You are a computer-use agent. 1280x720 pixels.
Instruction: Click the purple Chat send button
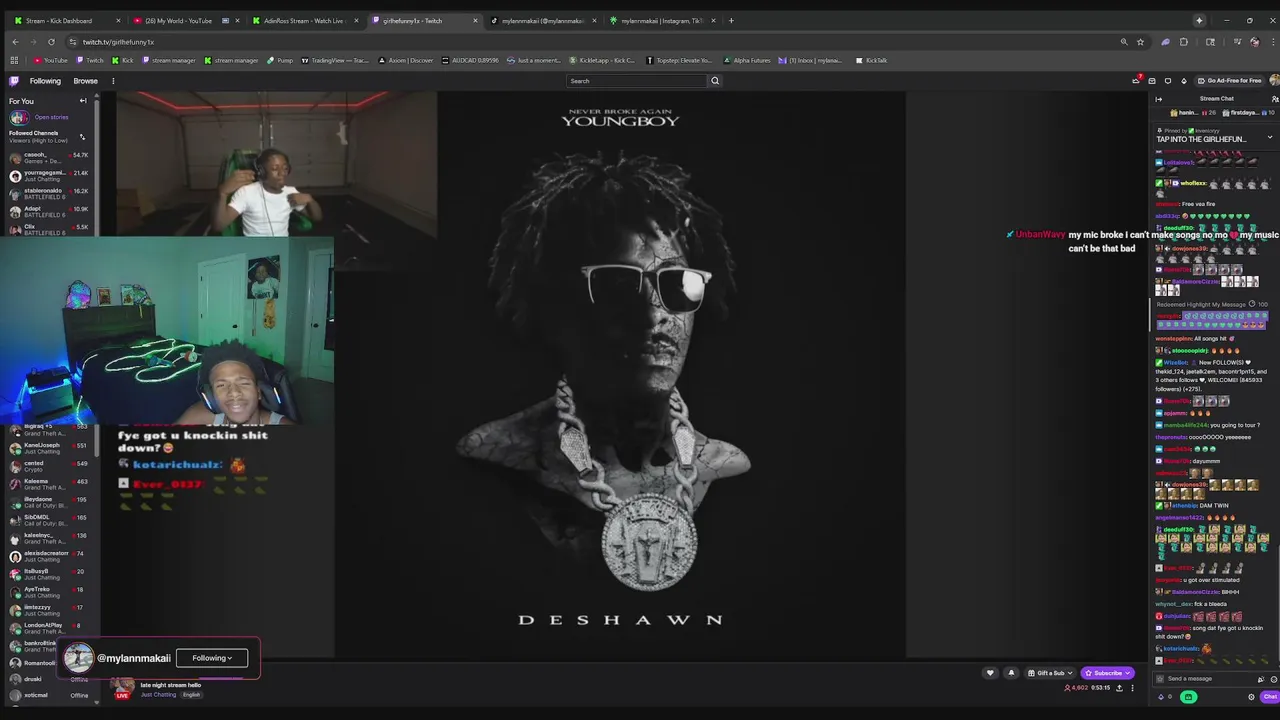(x=1270, y=697)
